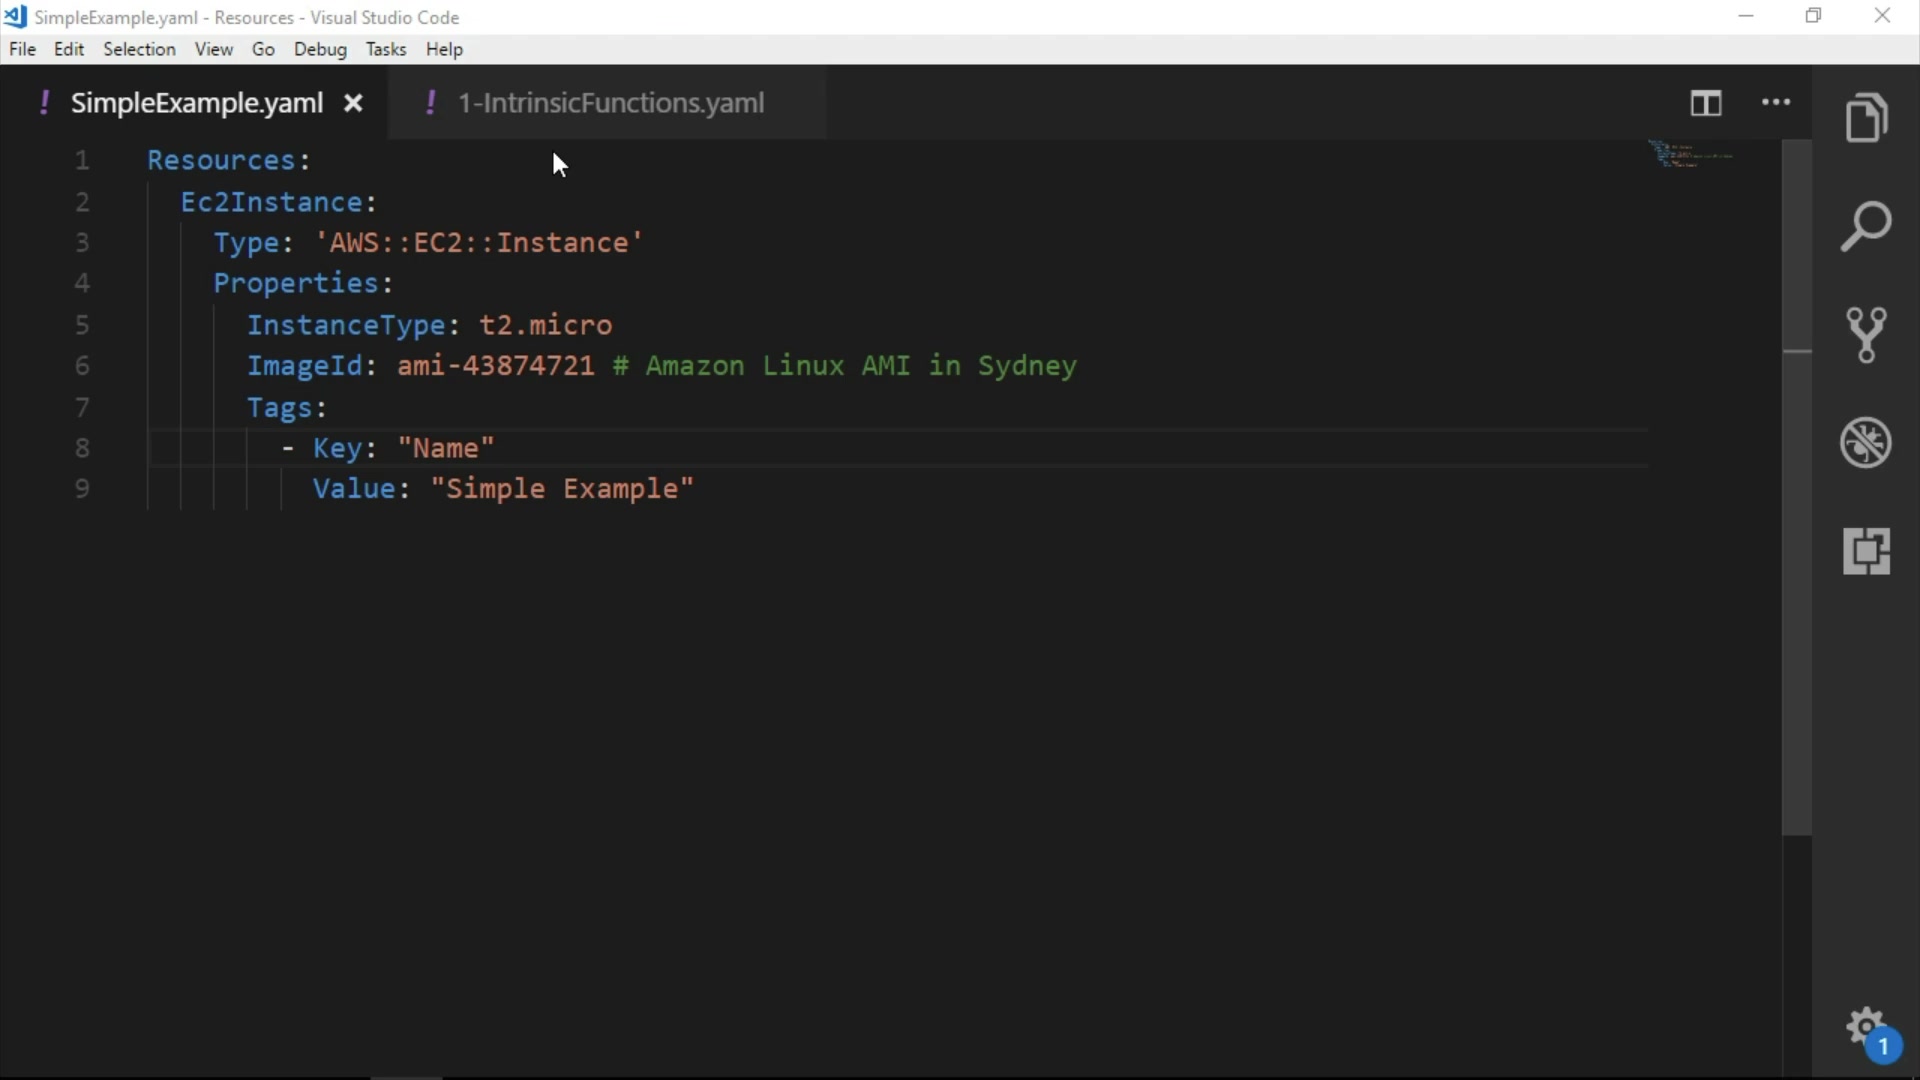Click the vertical editor scrollbar
Image resolution: width=1920 pixels, height=1080 pixels.
point(1797,500)
